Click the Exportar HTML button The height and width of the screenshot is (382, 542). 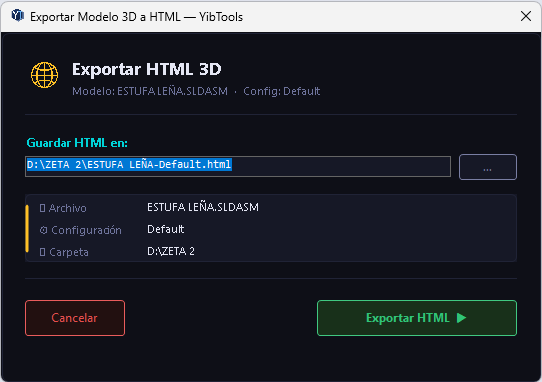417,318
